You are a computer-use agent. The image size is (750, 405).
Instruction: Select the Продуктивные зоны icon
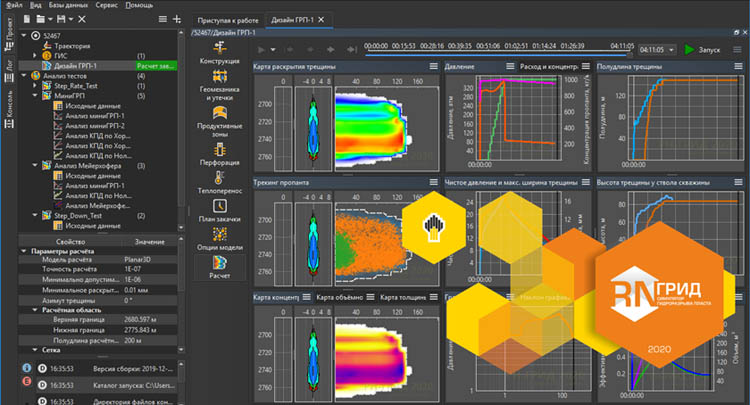pos(219,114)
